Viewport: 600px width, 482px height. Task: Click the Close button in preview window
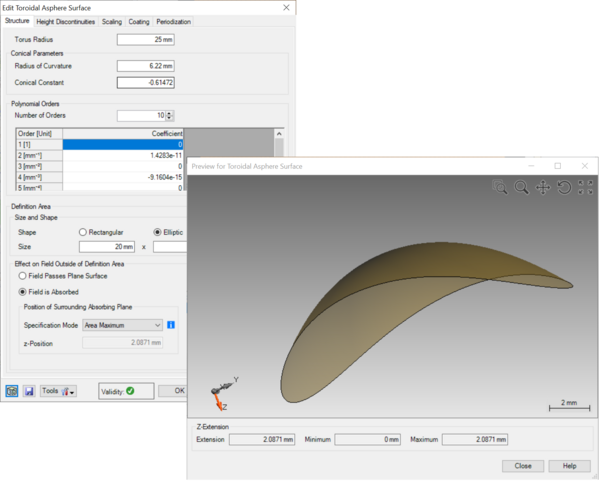[x=523, y=465]
